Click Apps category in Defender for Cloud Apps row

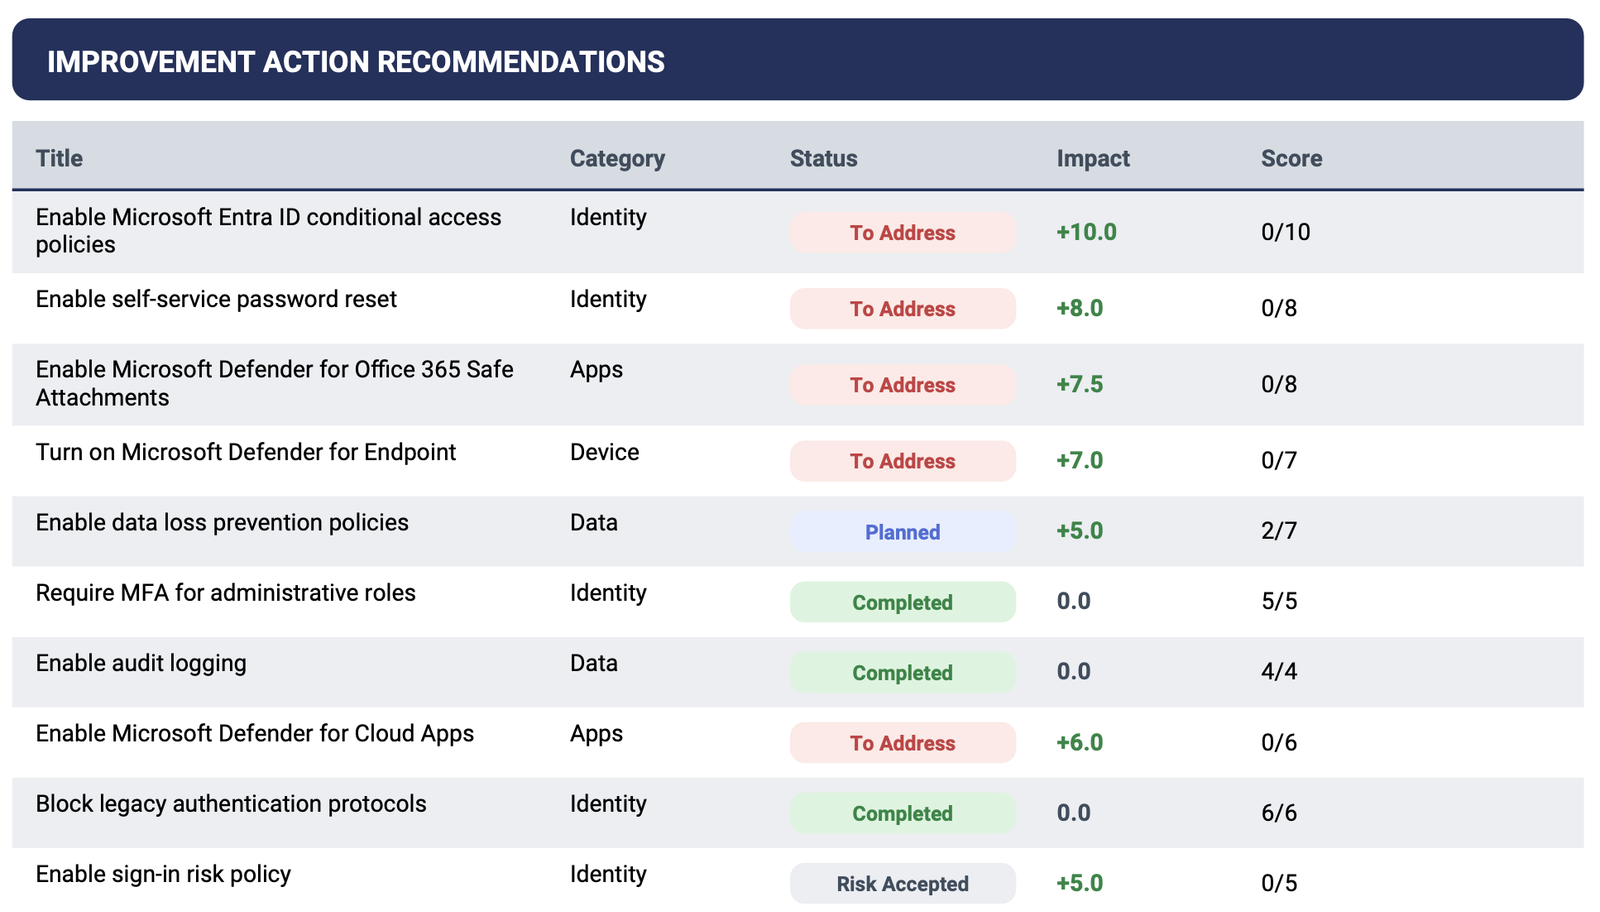pyautogui.click(x=596, y=734)
